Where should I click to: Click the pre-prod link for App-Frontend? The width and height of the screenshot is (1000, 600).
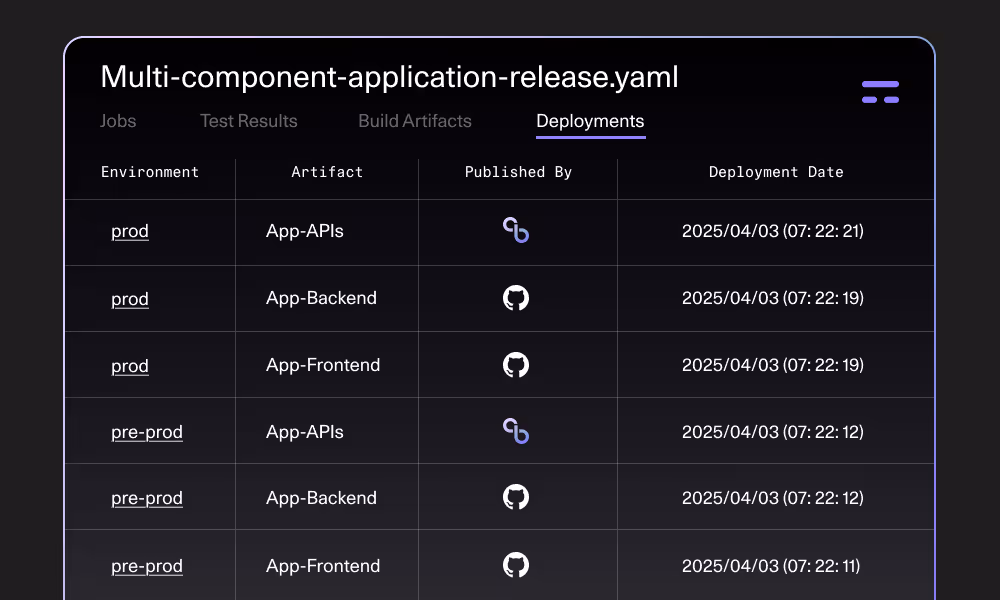(147, 565)
